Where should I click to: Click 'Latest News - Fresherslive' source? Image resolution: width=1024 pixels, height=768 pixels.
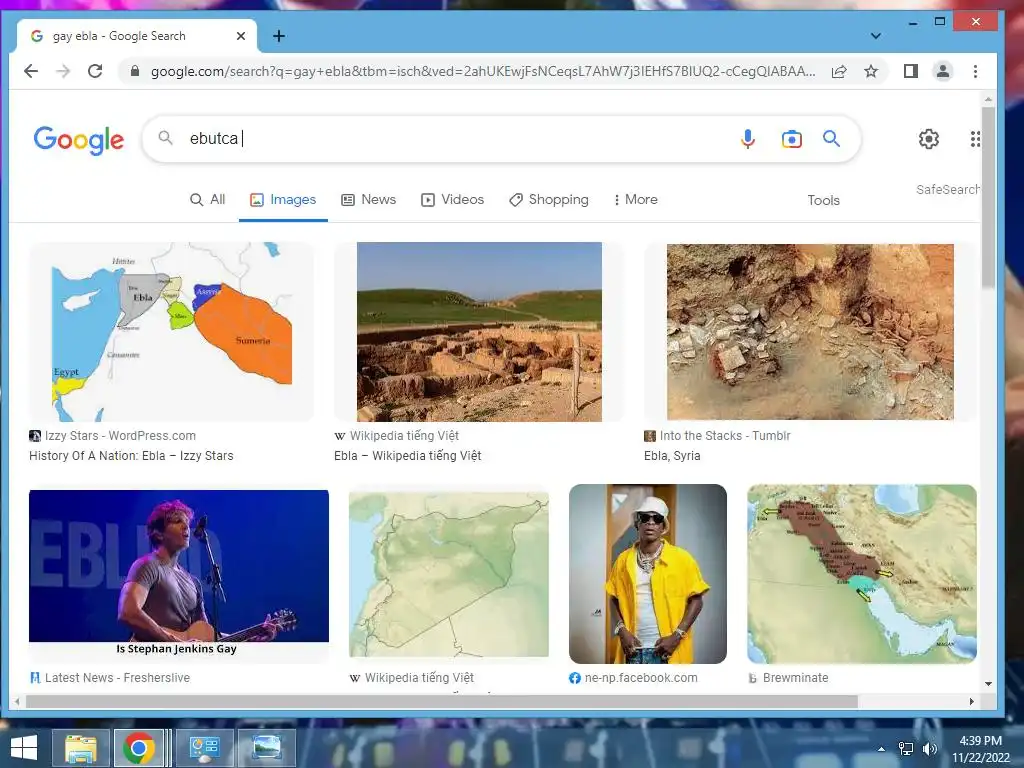click(x=118, y=678)
